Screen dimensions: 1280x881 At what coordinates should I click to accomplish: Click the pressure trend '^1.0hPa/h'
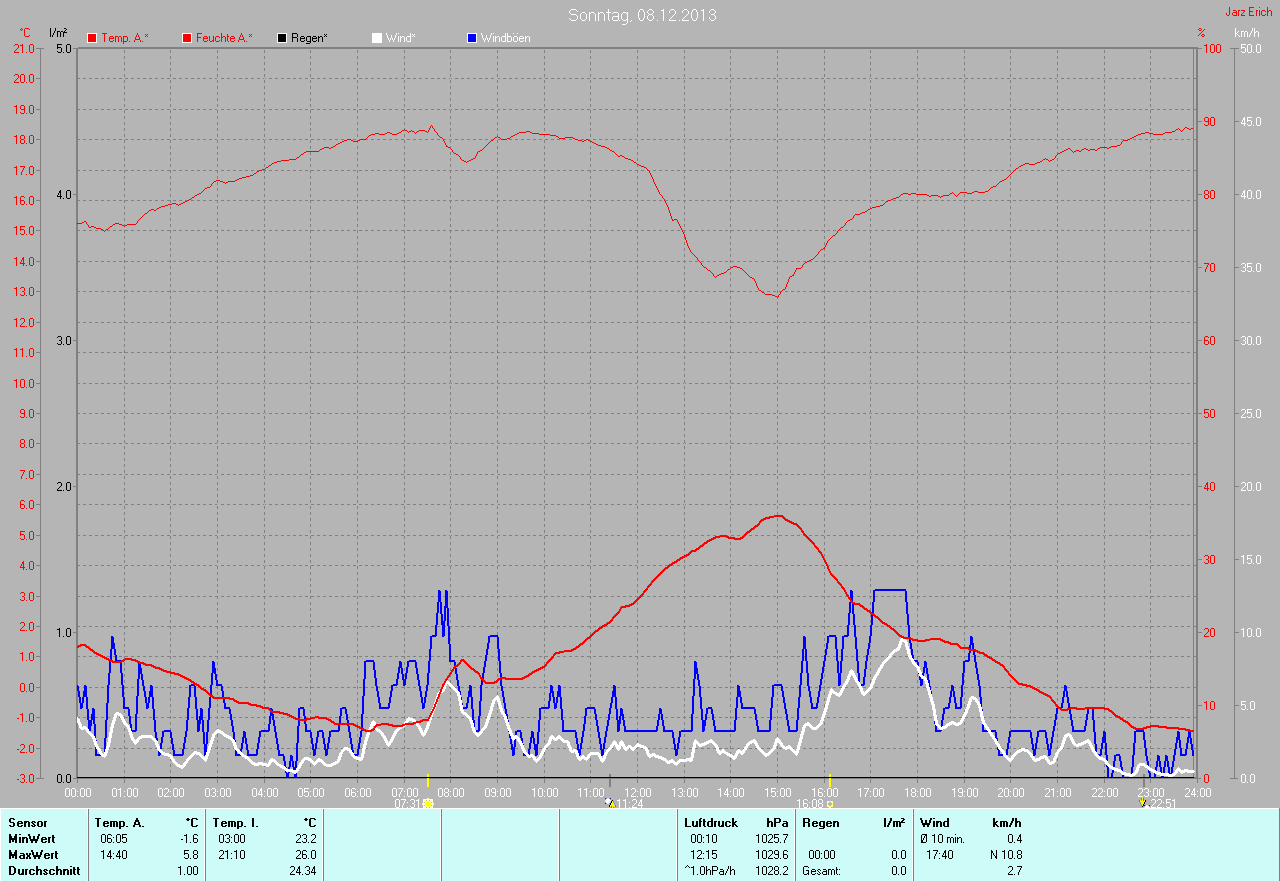pyautogui.click(x=709, y=871)
